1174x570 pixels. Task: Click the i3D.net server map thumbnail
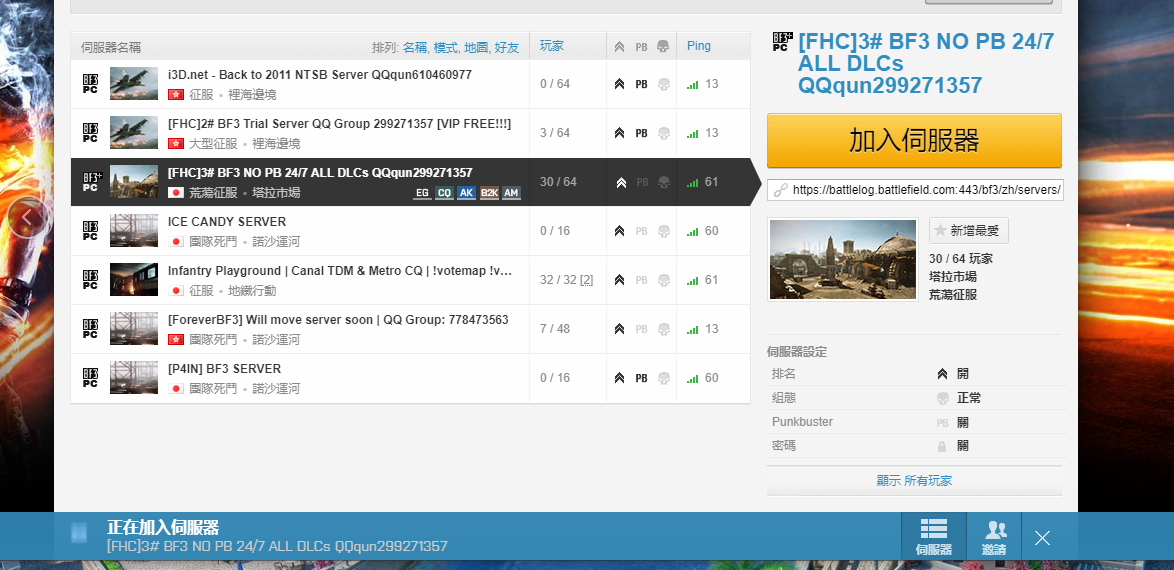tap(134, 84)
